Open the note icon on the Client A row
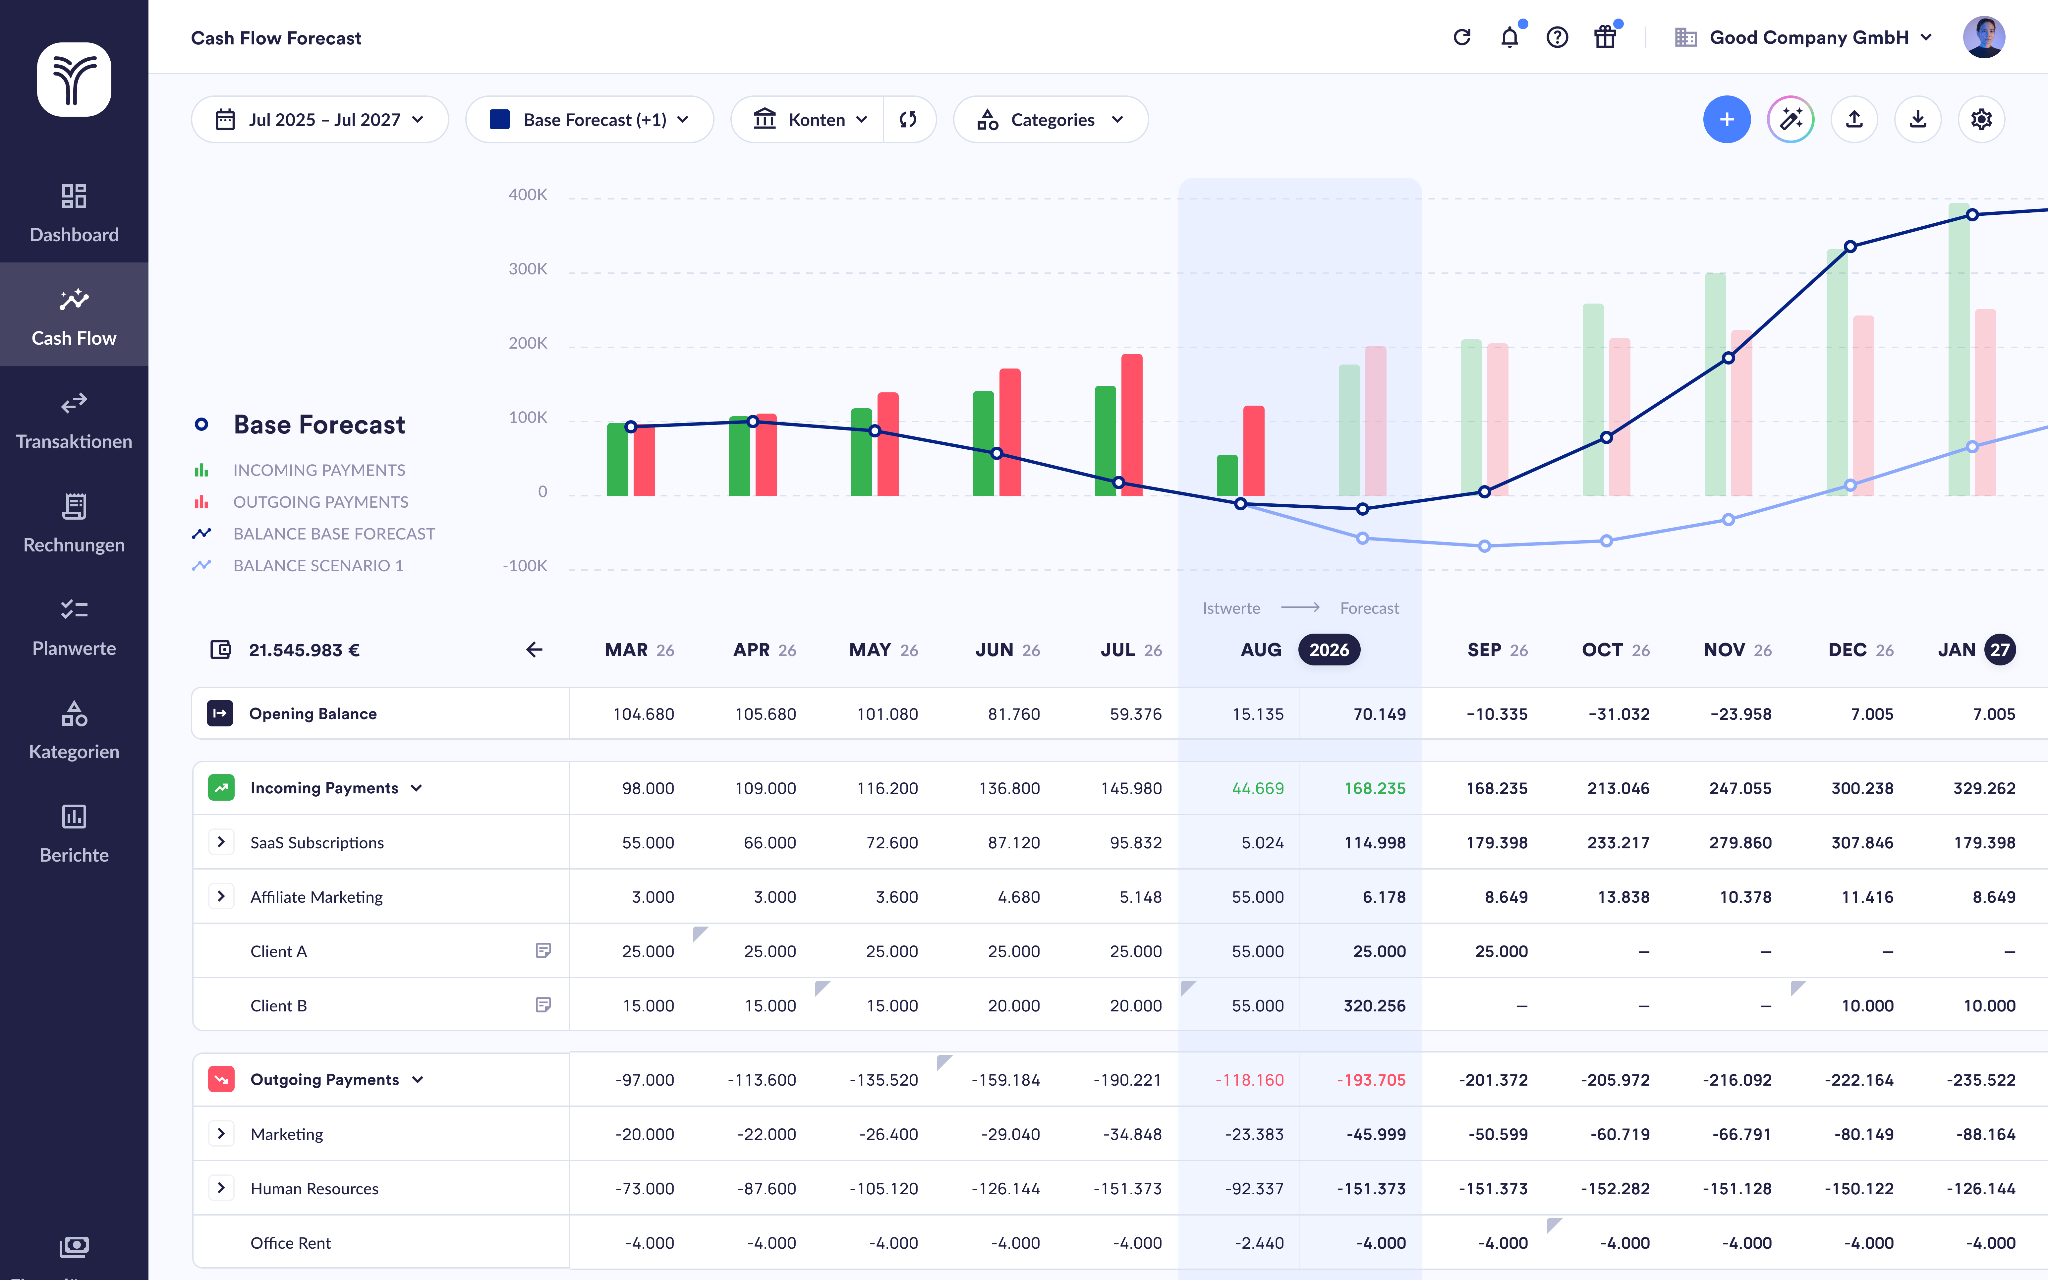2048x1280 pixels. click(x=544, y=950)
